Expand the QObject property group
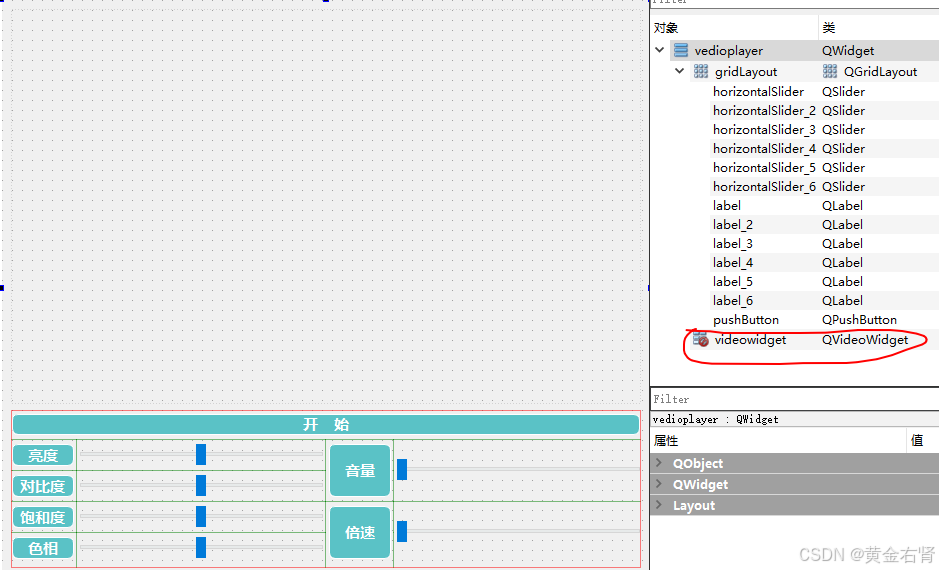This screenshot has width=939, height=570. coord(659,463)
